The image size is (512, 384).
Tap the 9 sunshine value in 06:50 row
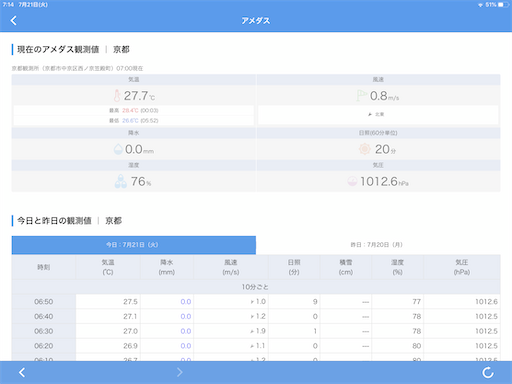click(315, 302)
